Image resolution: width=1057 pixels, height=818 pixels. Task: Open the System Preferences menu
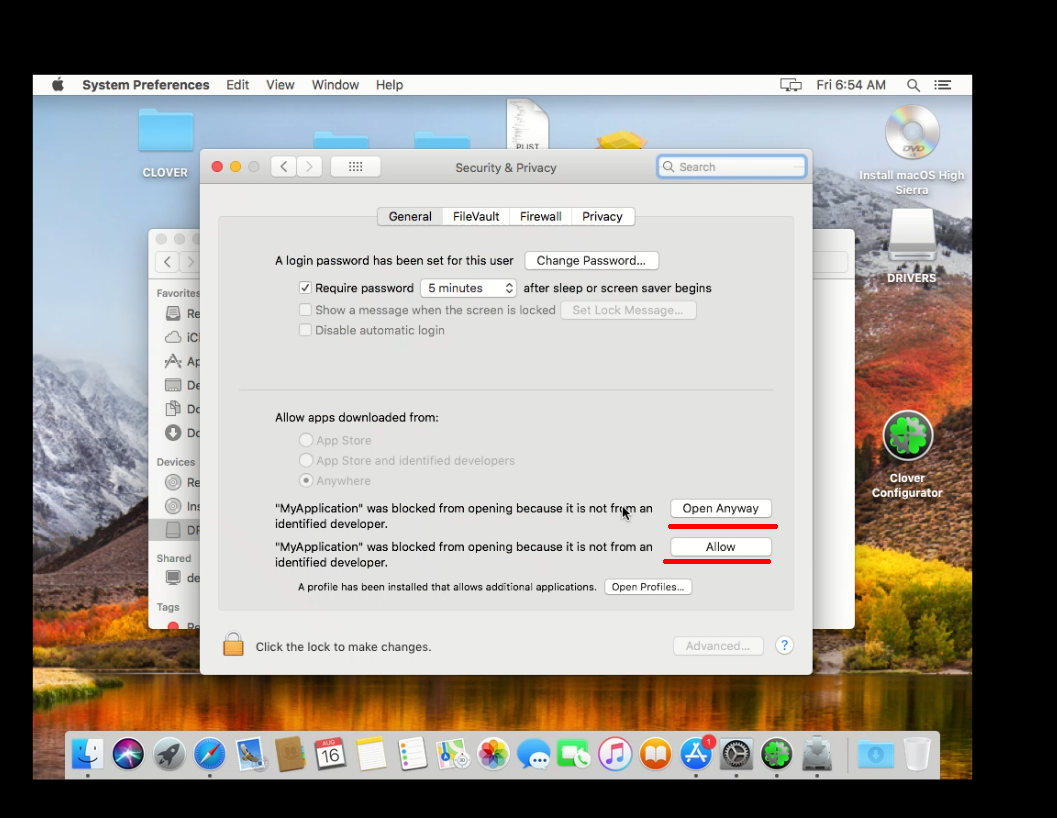(x=146, y=85)
